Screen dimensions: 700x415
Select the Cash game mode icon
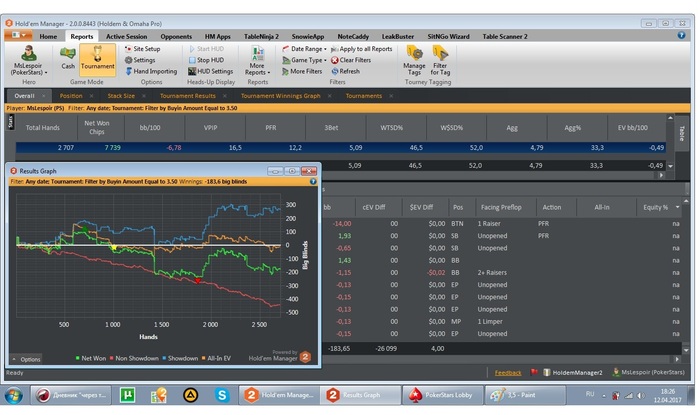click(68, 58)
